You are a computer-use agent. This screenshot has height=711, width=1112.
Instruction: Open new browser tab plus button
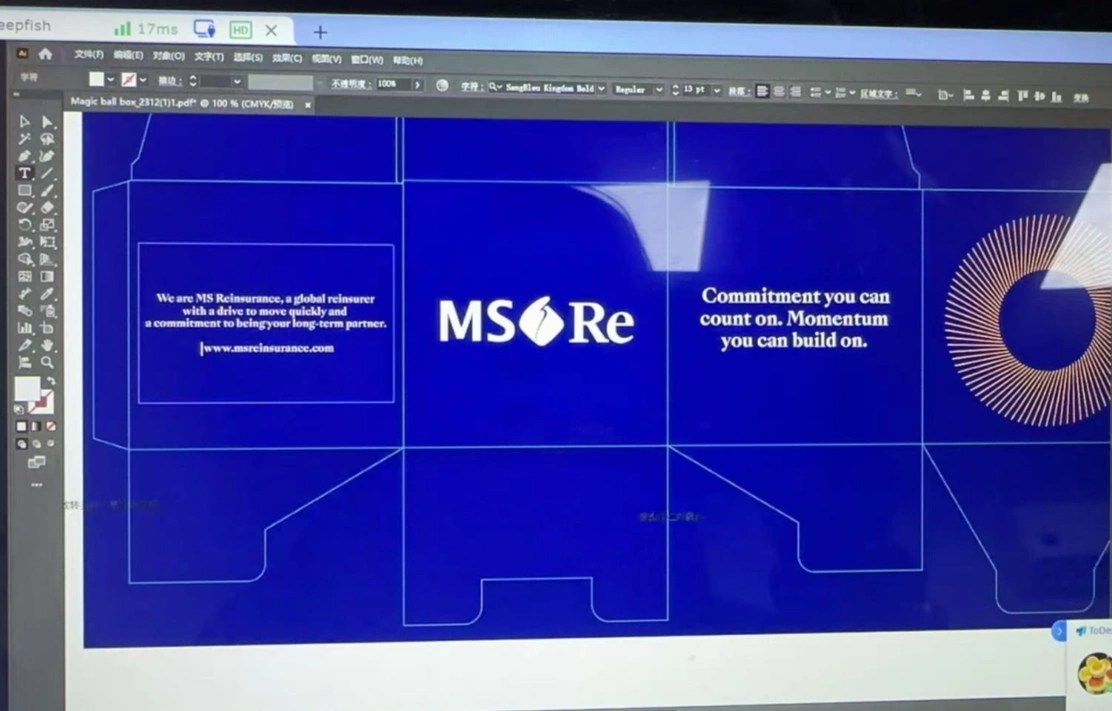tap(320, 32)
